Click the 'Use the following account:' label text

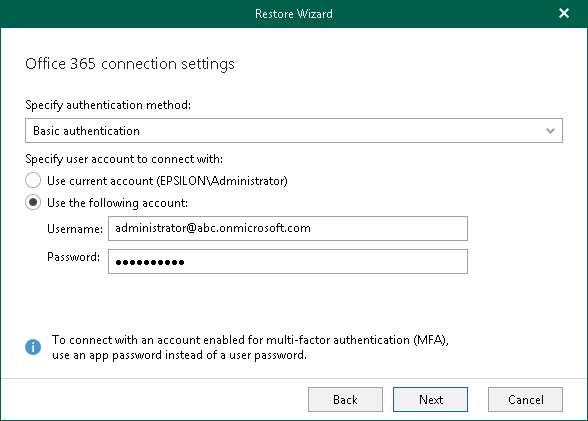click(x=117, y=203)
